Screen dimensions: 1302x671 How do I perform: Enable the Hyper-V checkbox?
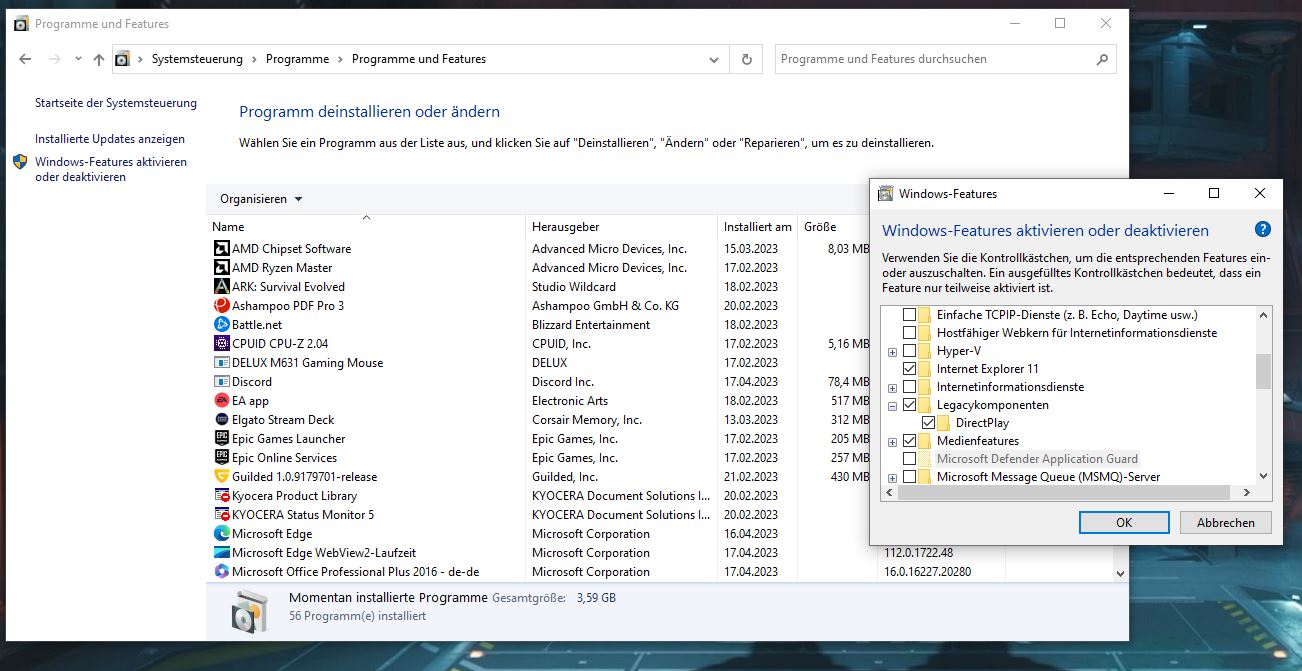[x=909, y=351]
